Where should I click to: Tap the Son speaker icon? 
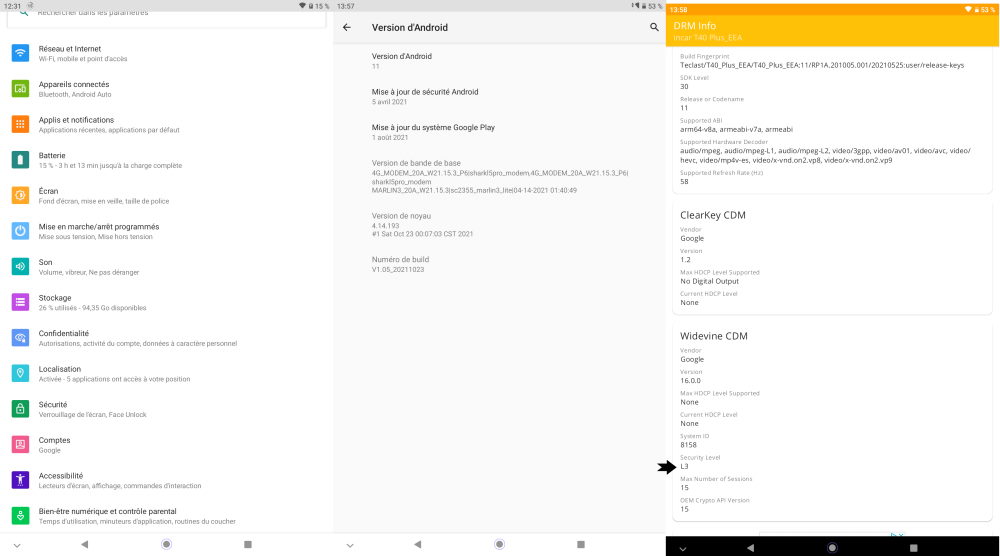[20, 267]
